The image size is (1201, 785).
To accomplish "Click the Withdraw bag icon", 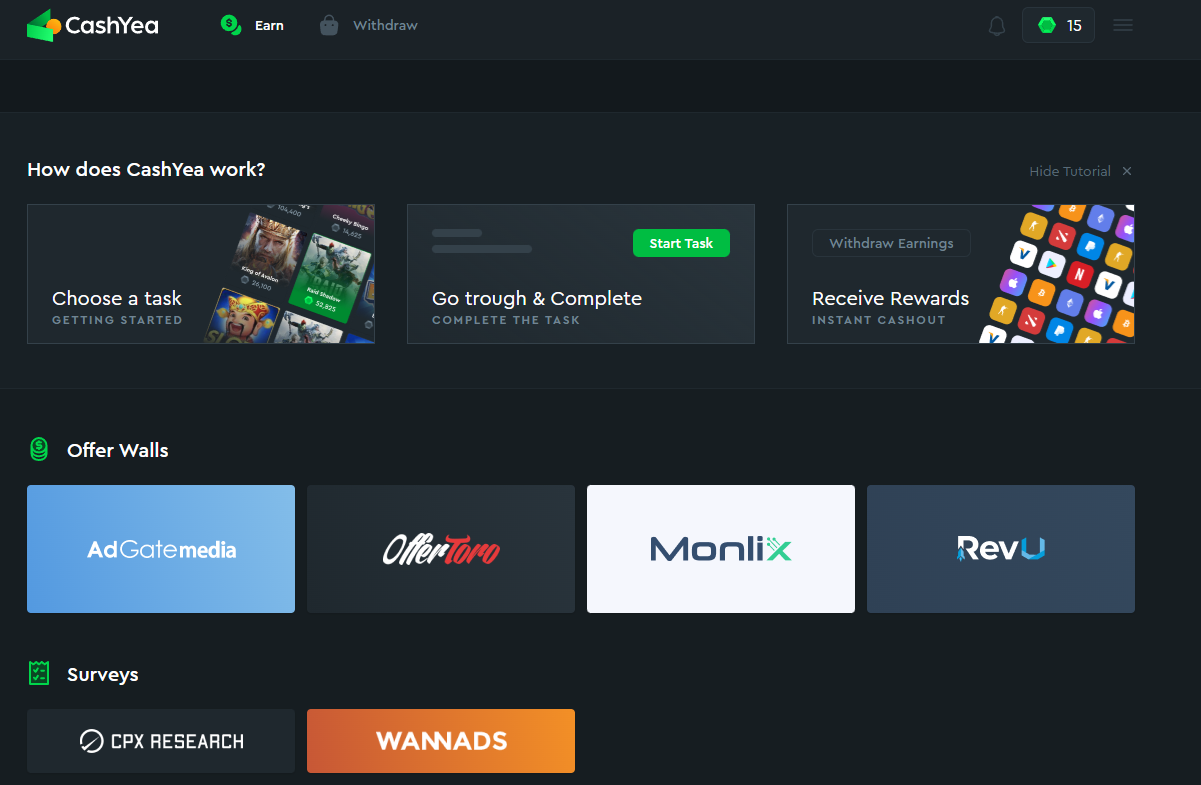I will pos(329,25).
